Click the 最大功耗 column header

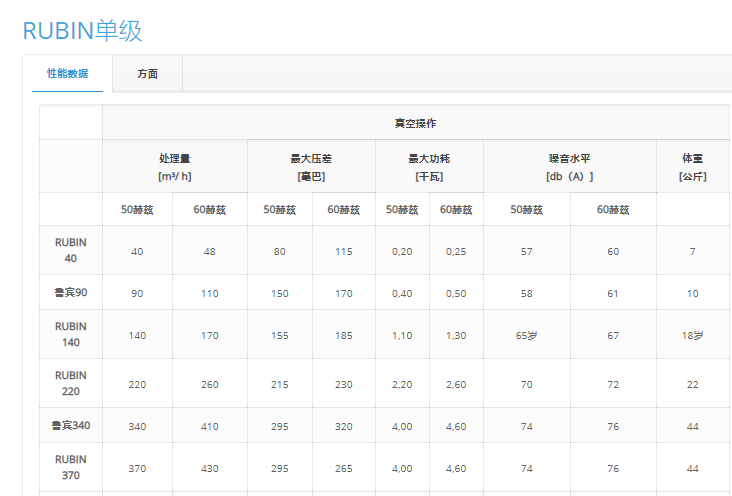pos(429,167)
